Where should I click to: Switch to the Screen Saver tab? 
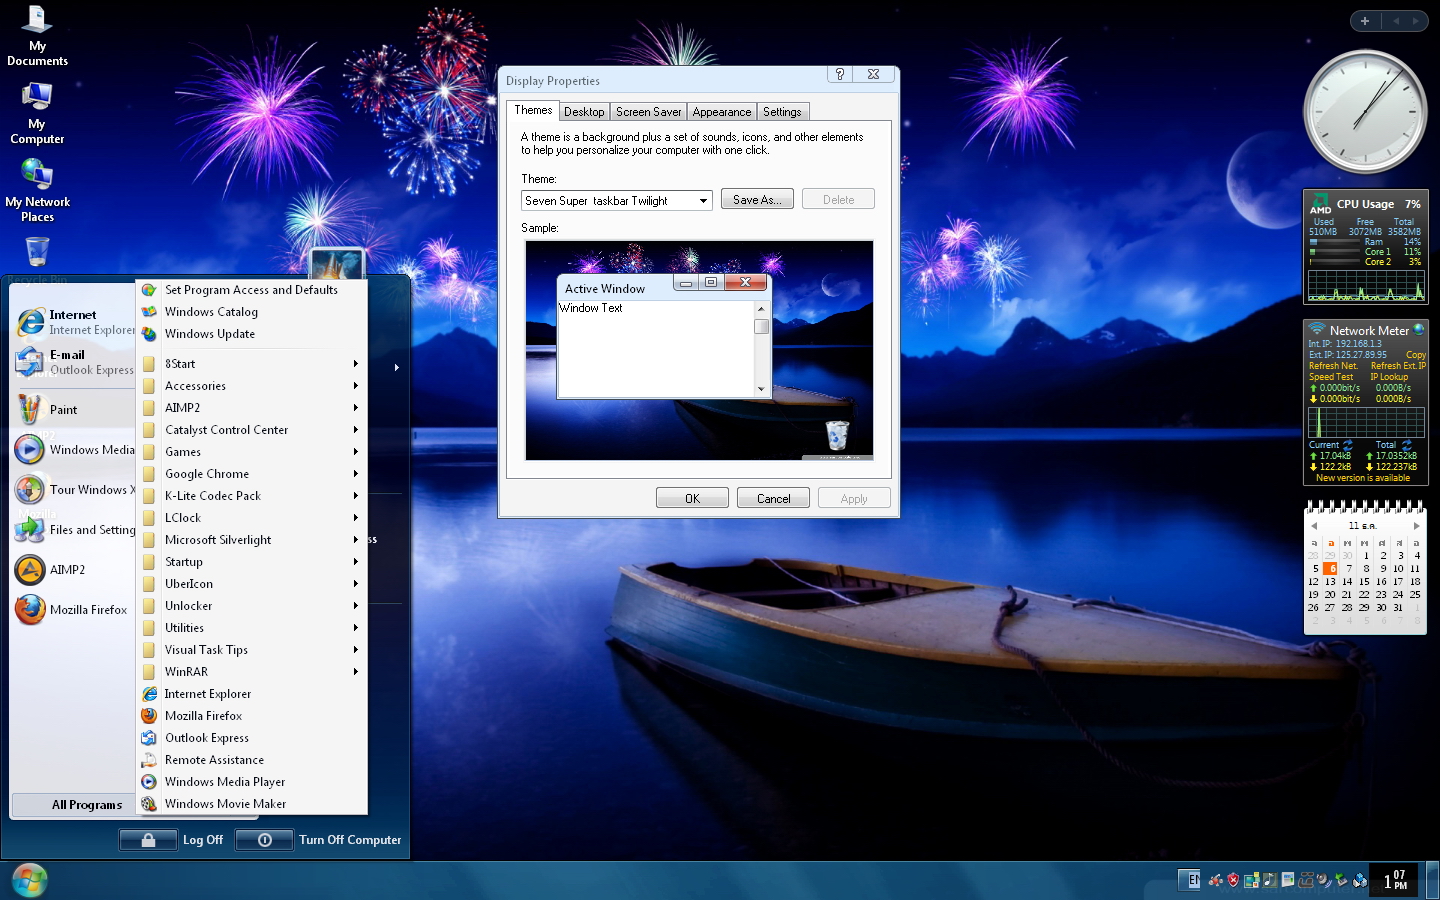click(x=648, y=111)
